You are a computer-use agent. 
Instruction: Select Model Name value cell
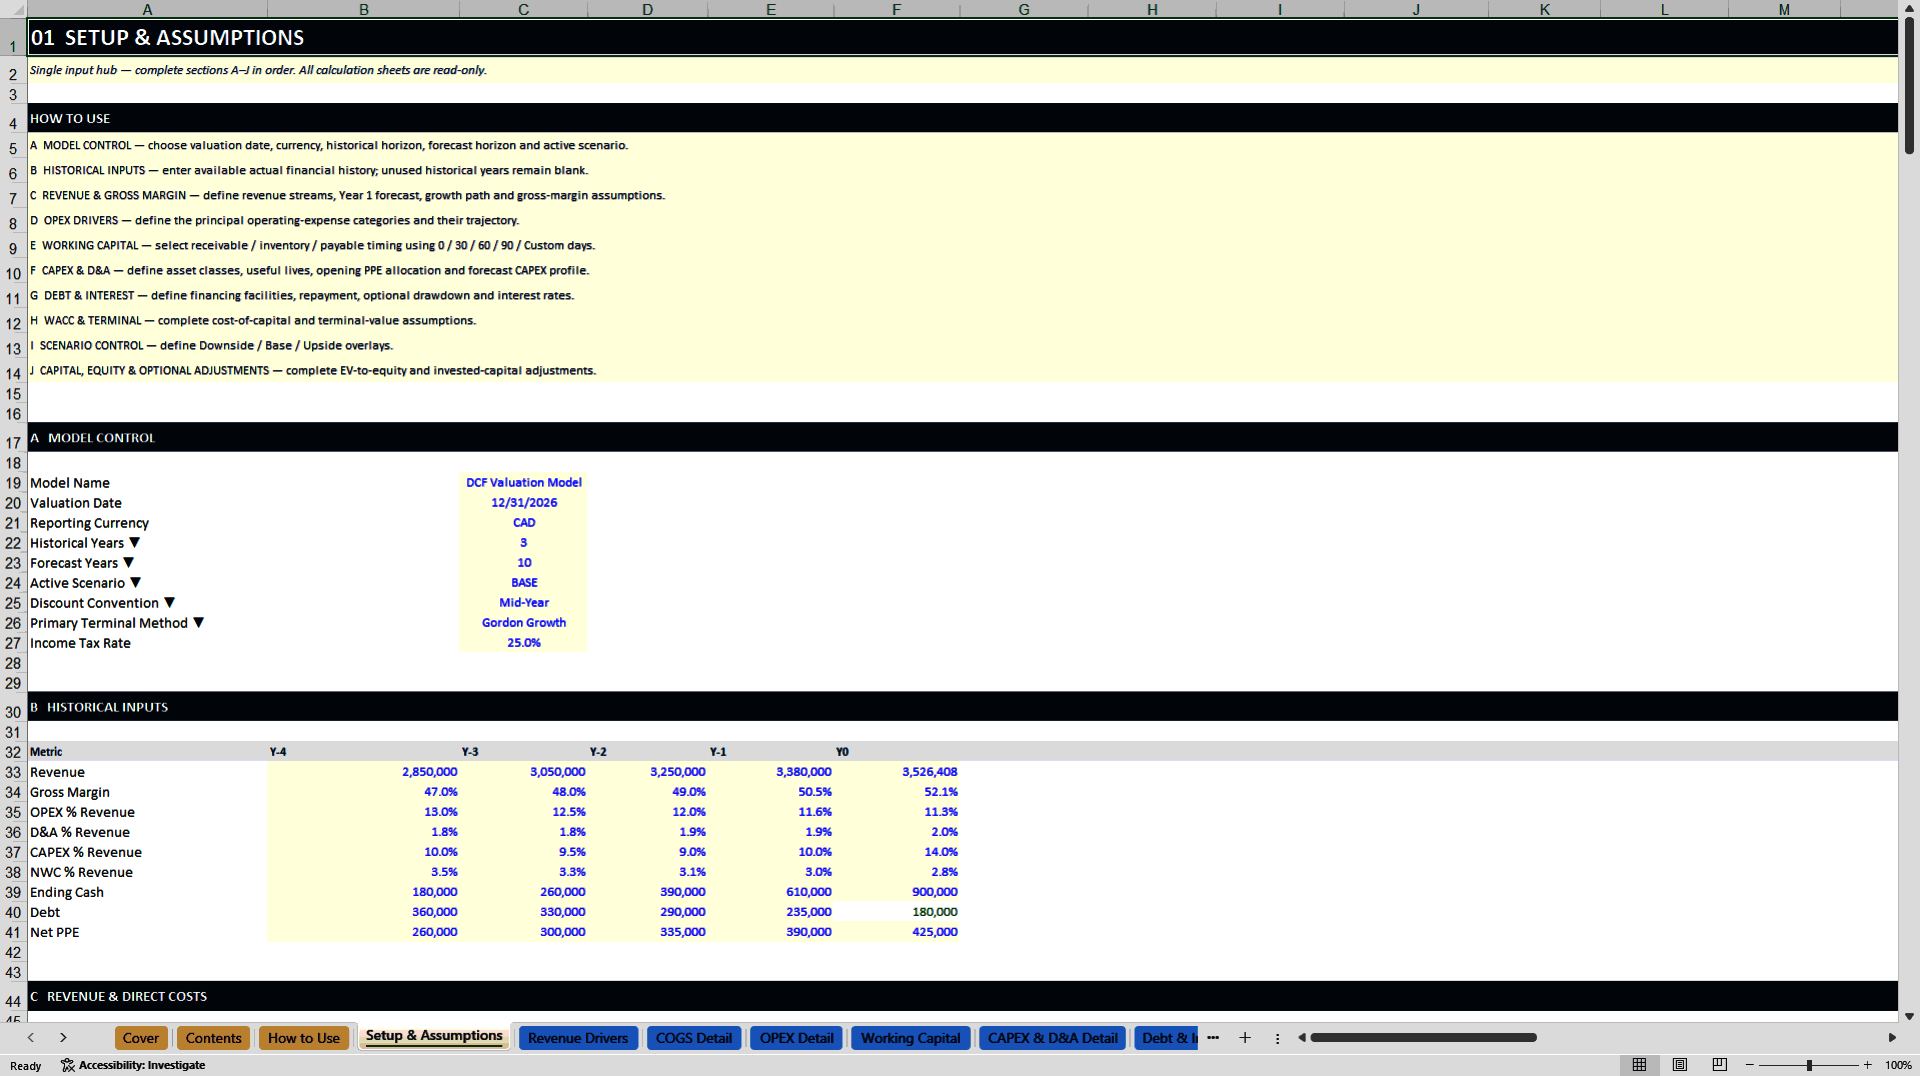523,482
